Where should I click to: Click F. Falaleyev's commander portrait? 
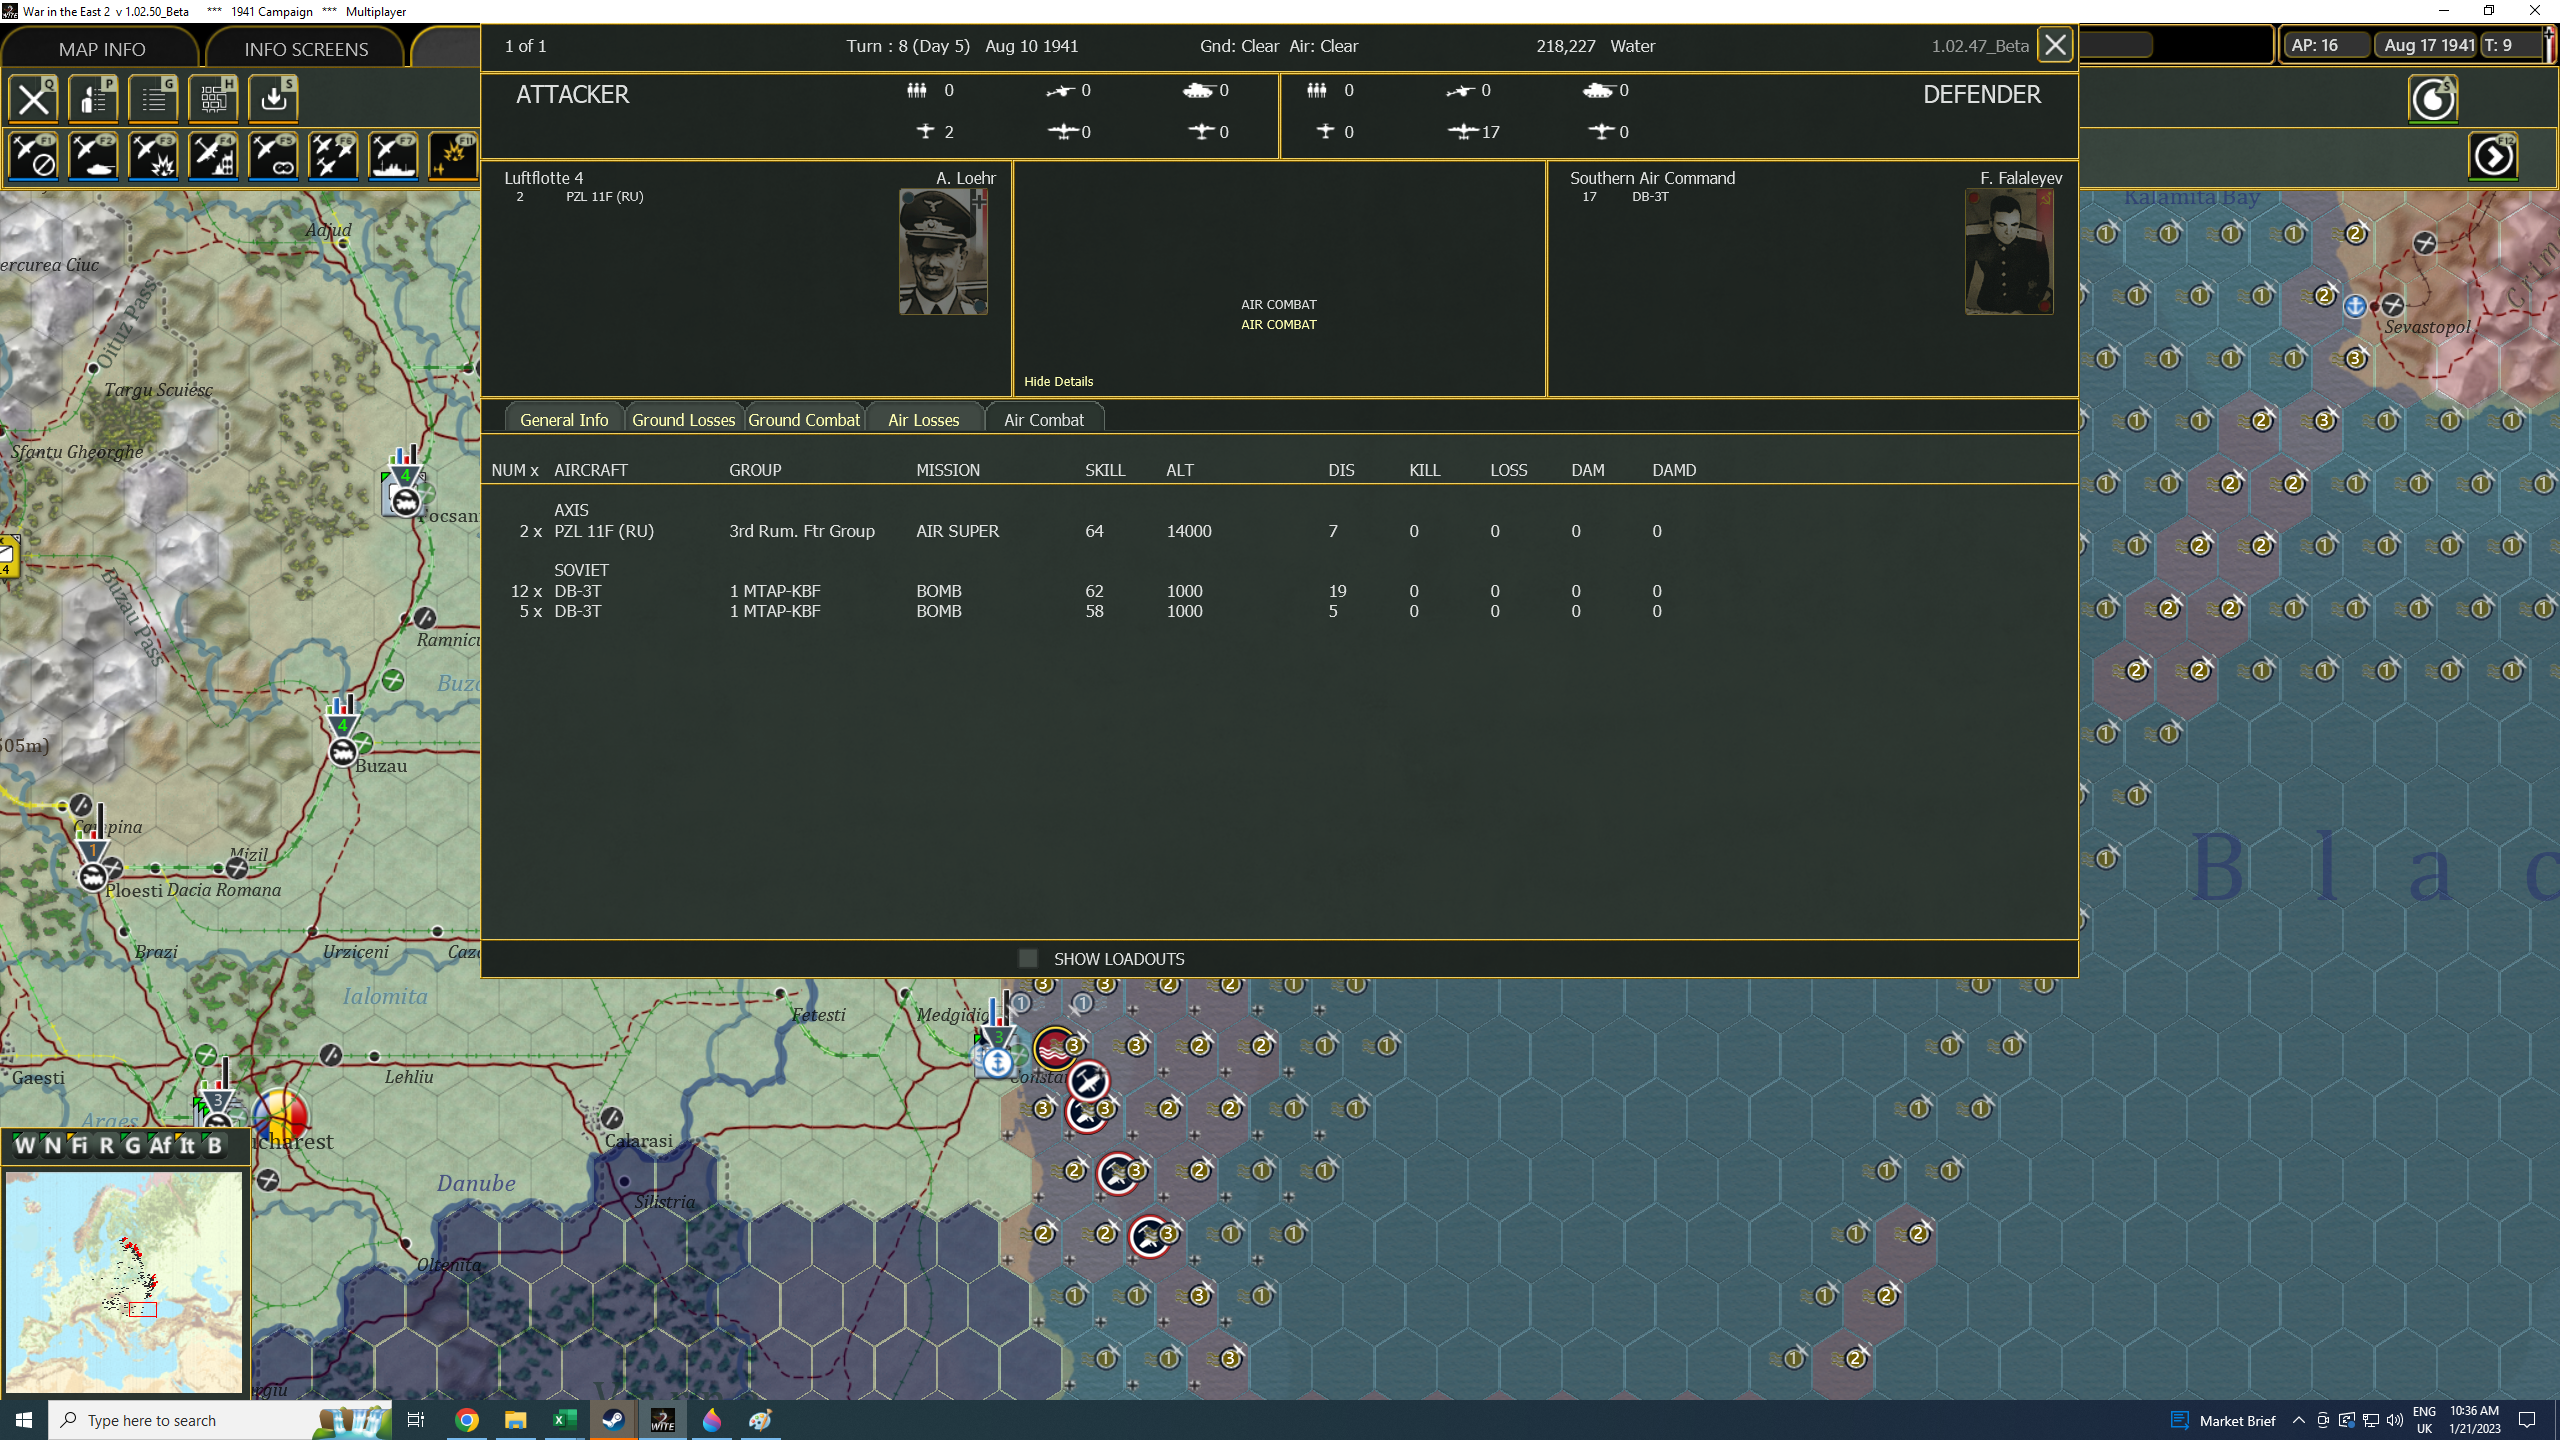[x=2009, y=252]
